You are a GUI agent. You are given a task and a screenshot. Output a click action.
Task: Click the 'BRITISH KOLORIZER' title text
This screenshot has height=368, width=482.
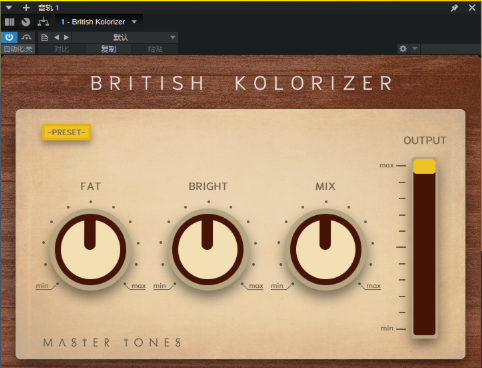(x=242, y=83)
